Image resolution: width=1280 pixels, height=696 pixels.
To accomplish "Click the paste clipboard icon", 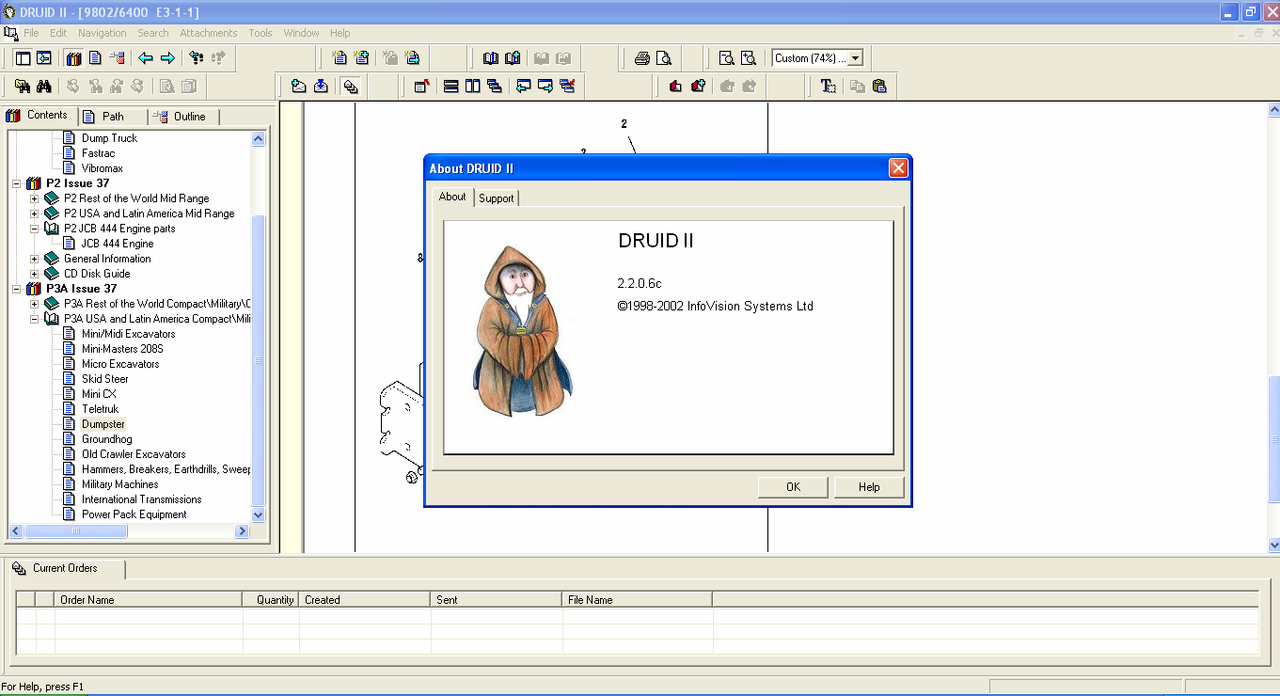I will (879, 86).
